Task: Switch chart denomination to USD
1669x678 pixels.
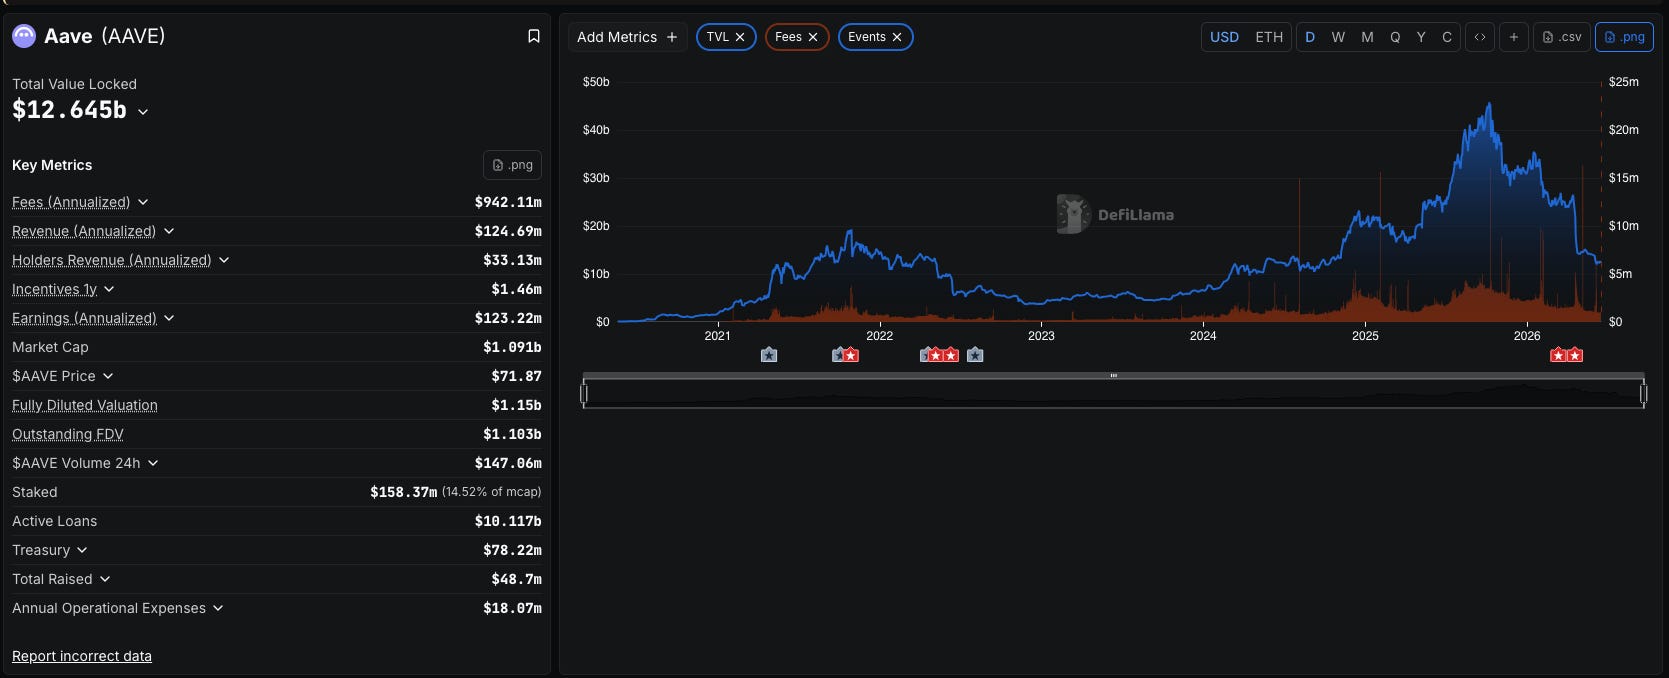Action: pyautogui.click(x=1224, y=37)
